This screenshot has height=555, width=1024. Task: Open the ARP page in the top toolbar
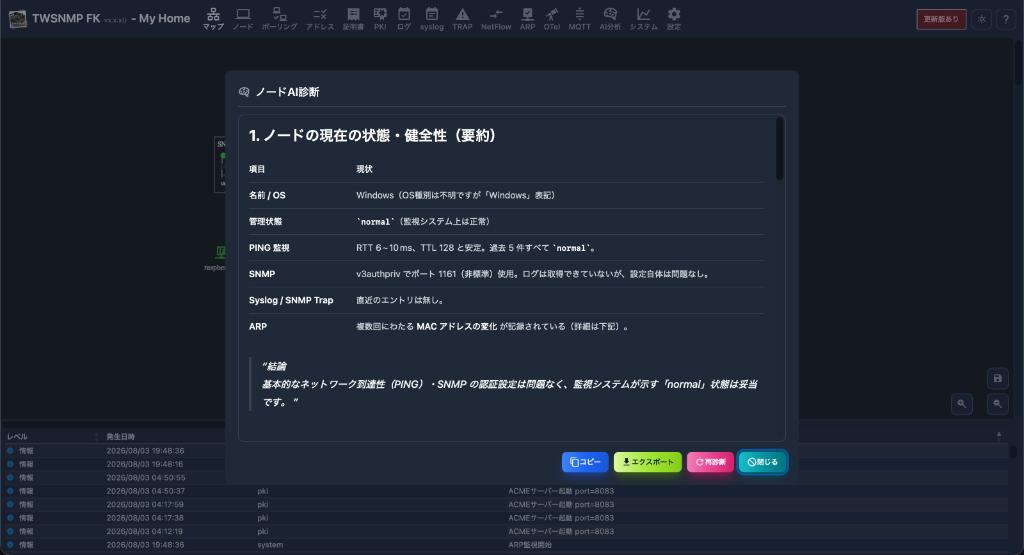(528, 18)
